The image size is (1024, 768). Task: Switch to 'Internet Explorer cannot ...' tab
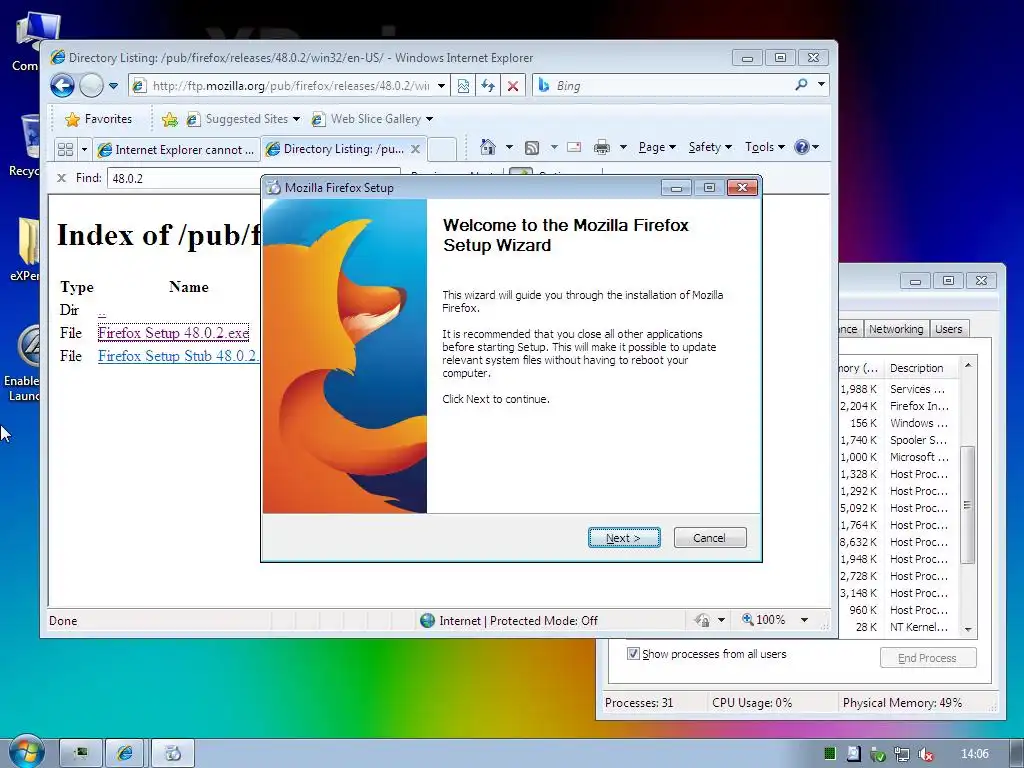pos(176,150)
